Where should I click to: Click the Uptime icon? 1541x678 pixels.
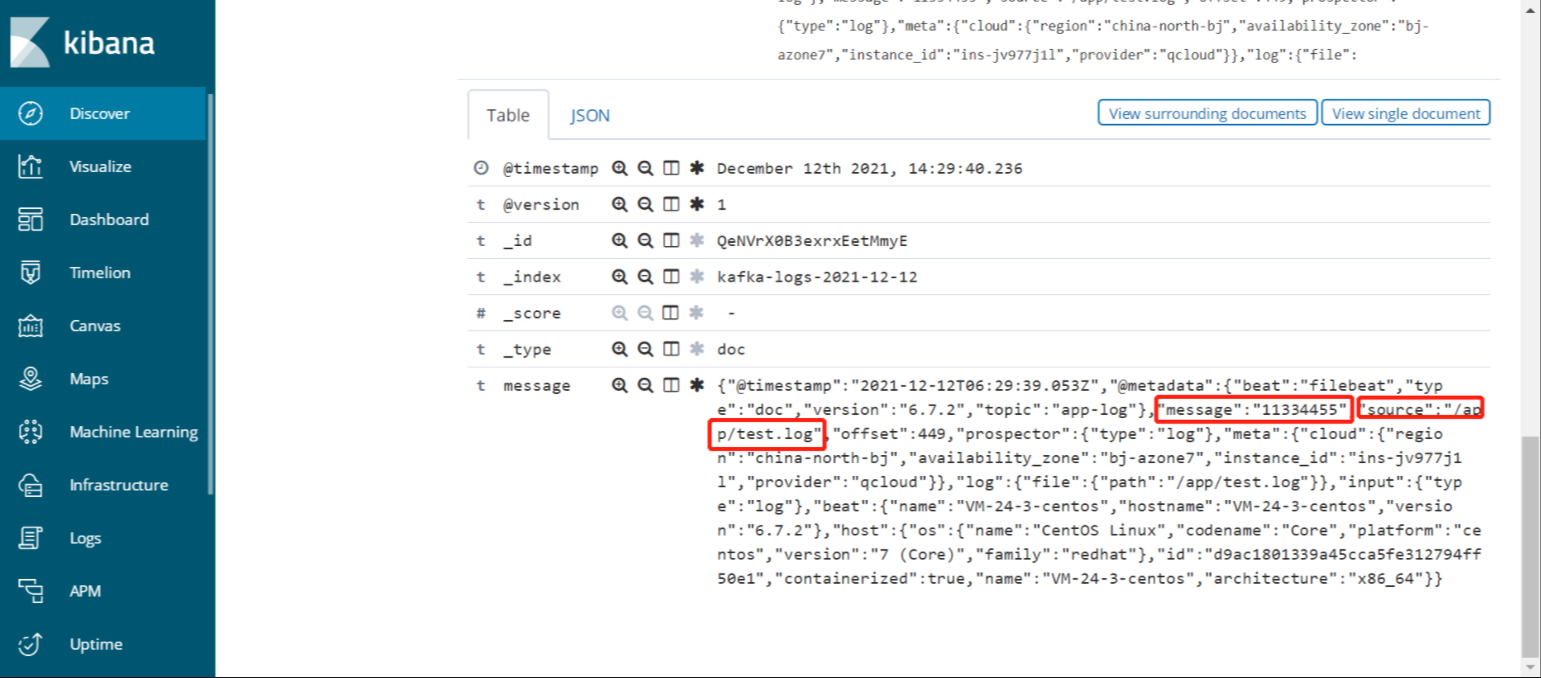[30, 643]
